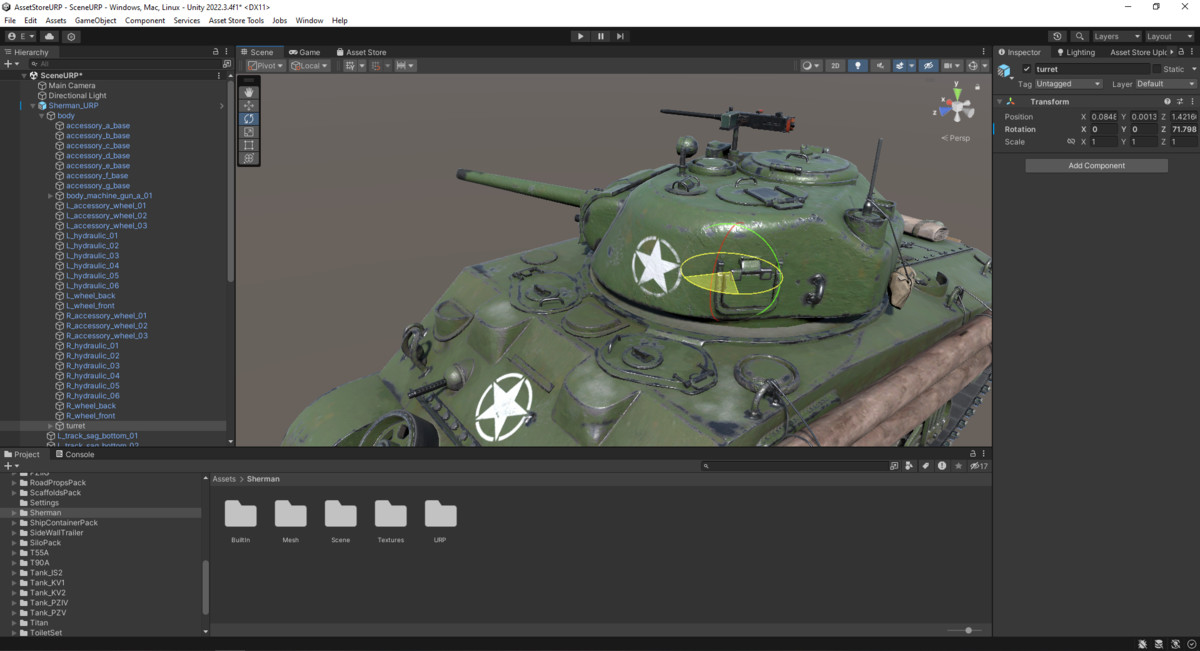Lock the Inspector panel
This screenshot has height=651, width=1200.
[1179, 52]
